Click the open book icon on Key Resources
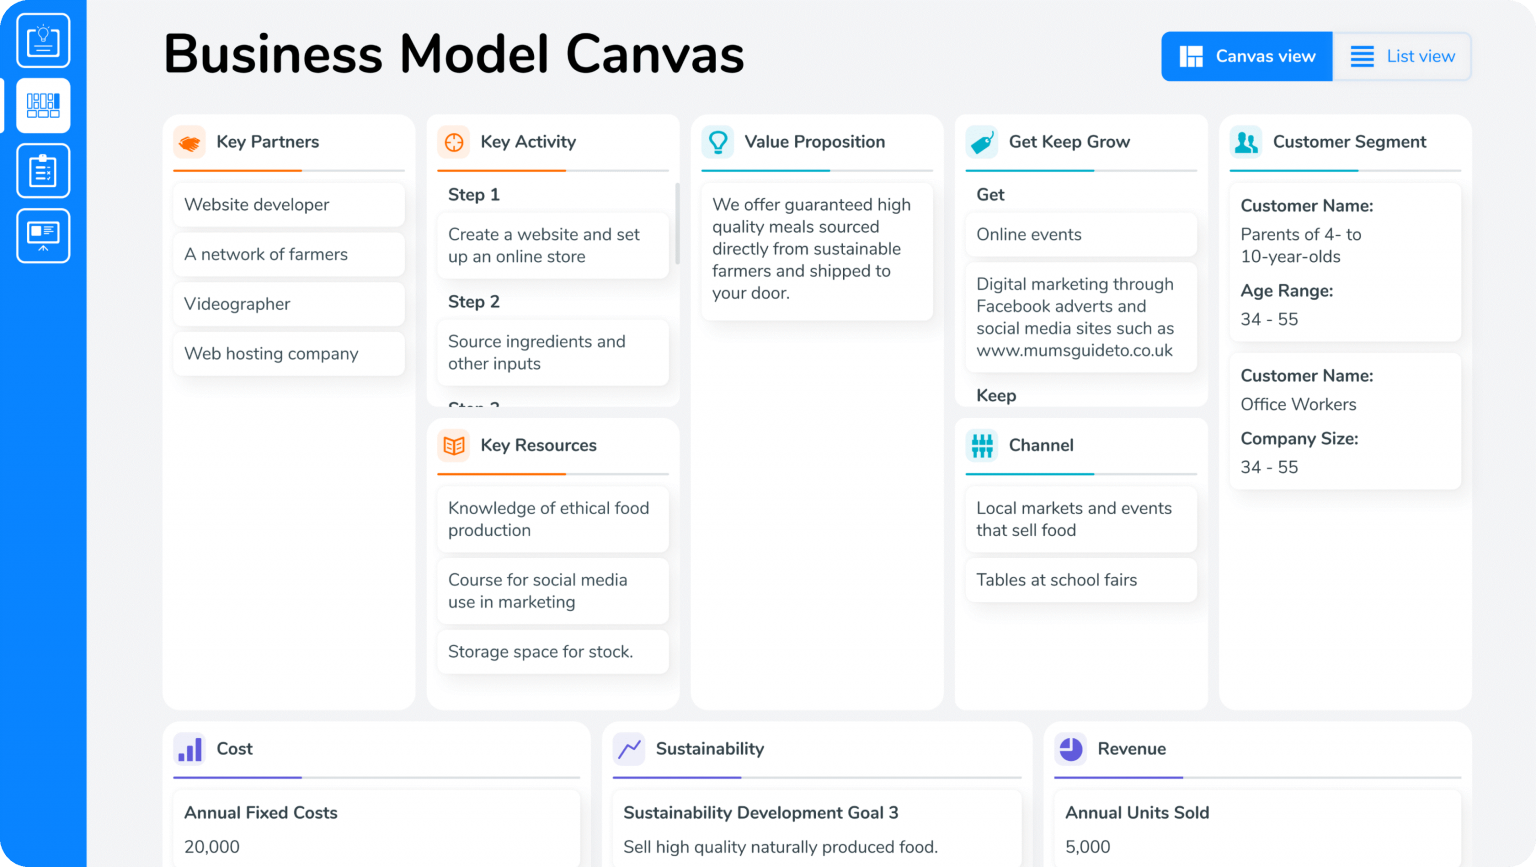 click(x=454, y=446)
